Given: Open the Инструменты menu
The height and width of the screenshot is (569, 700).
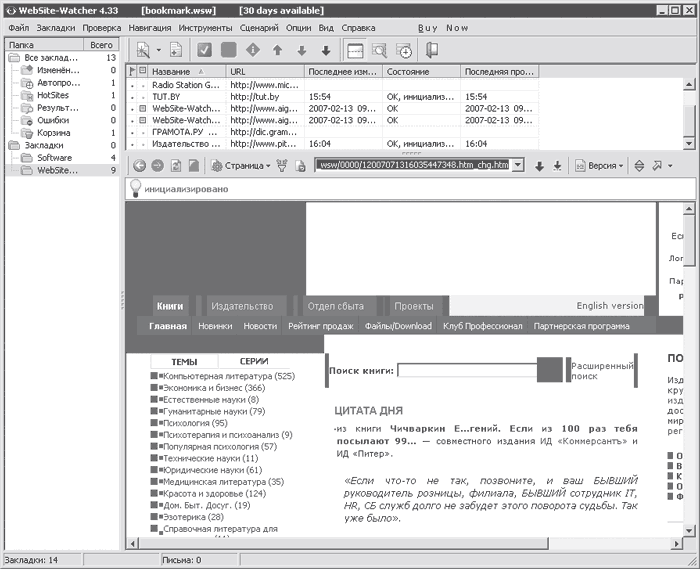Looking at the screenshot, I should click(205, 28).
